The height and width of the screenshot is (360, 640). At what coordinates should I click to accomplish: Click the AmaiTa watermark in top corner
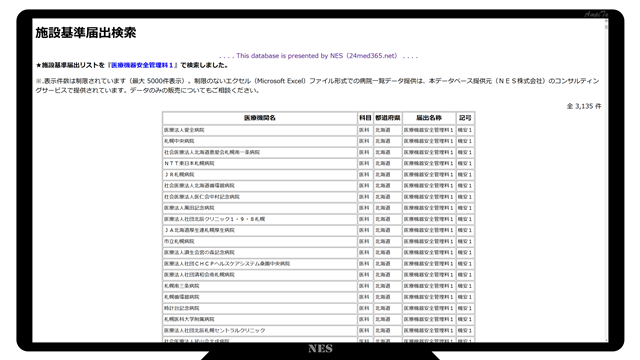click(x=596, y=15)
